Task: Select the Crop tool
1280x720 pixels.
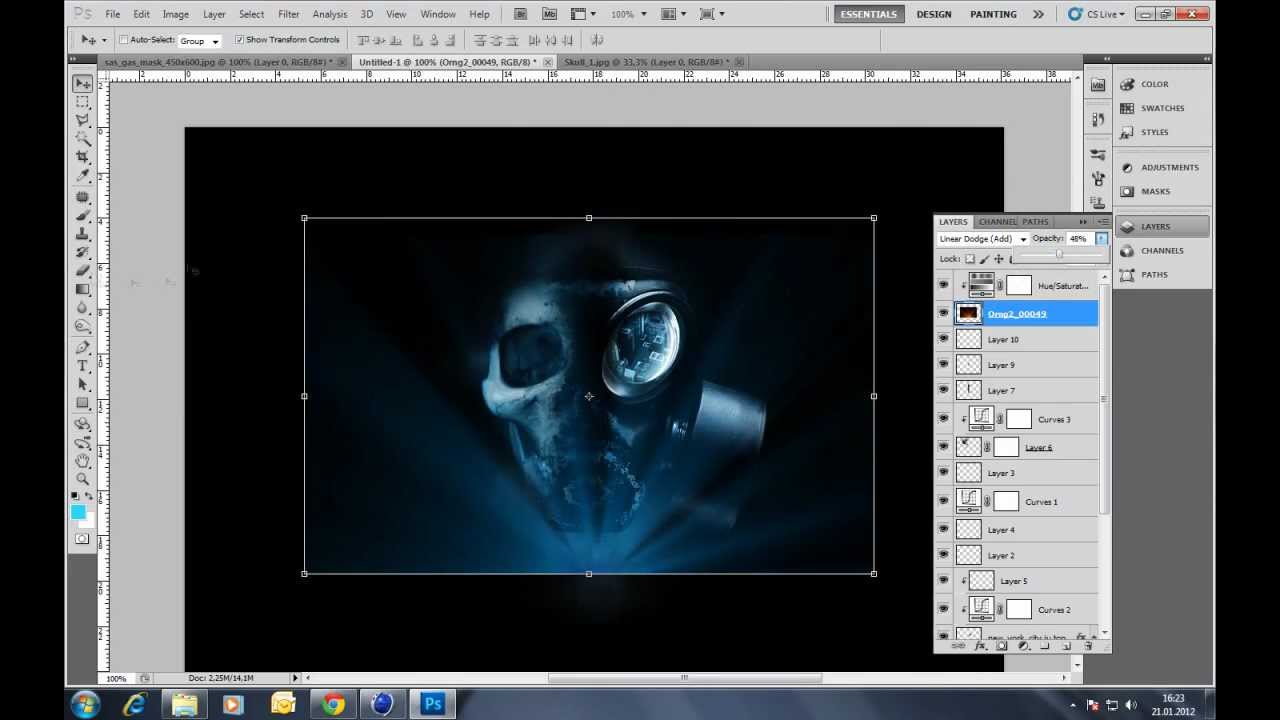Action: pyautogui.click(x=82, y=158)
